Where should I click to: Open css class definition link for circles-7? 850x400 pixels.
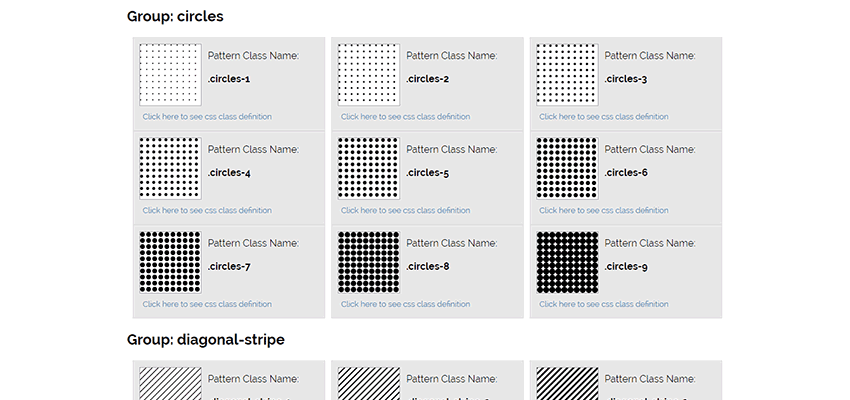(207, 304)
